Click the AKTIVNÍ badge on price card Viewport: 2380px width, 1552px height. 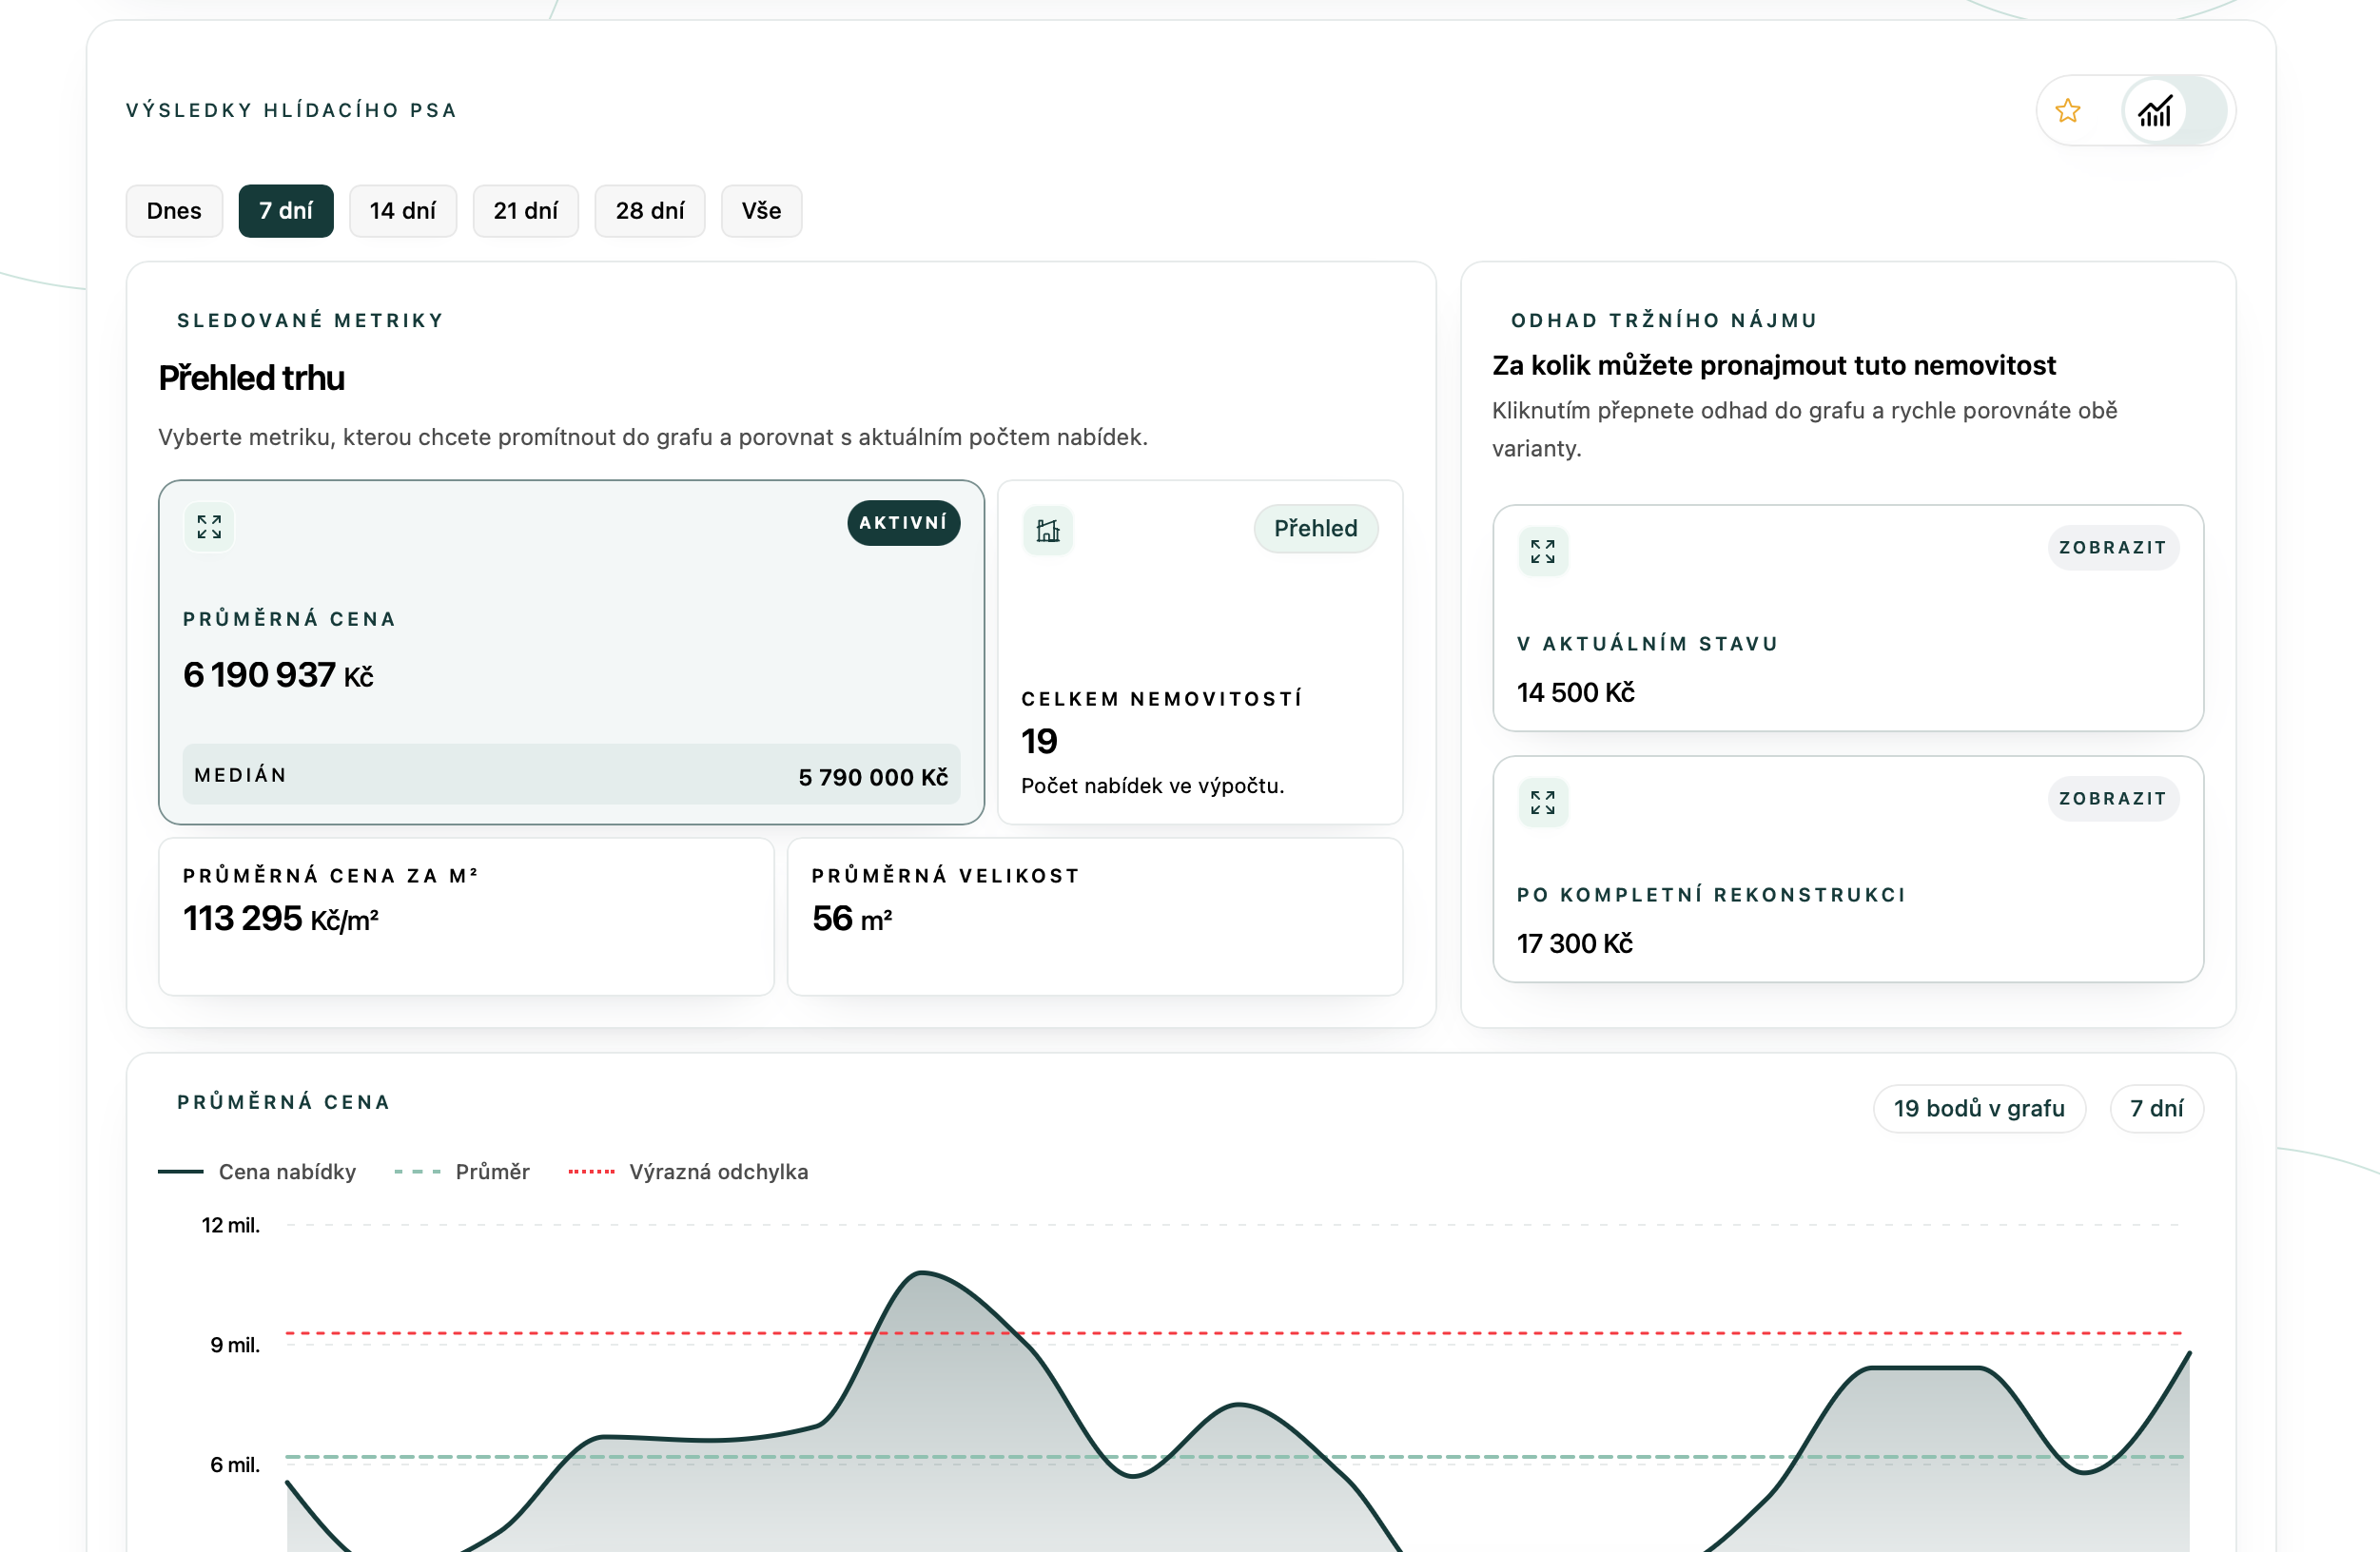coord(904,523)
